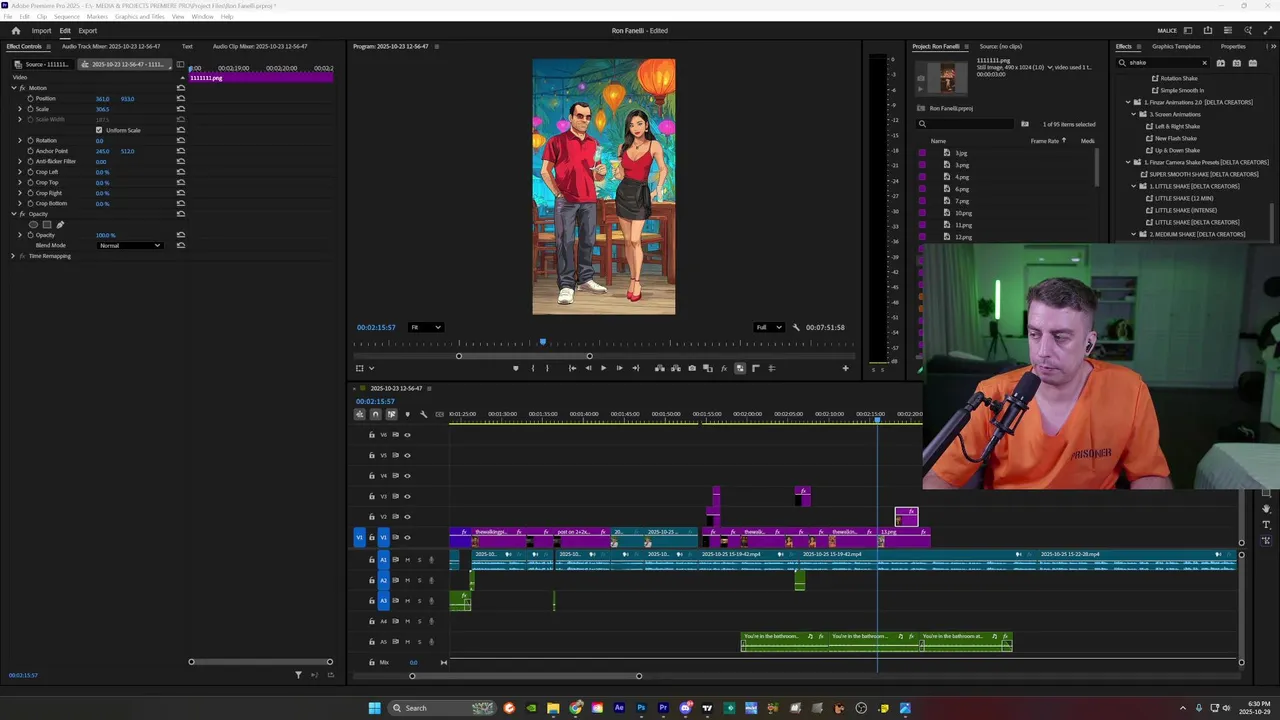Open timeline display settings wrench
Viewport: 1280px width, 720px height.
423,414
